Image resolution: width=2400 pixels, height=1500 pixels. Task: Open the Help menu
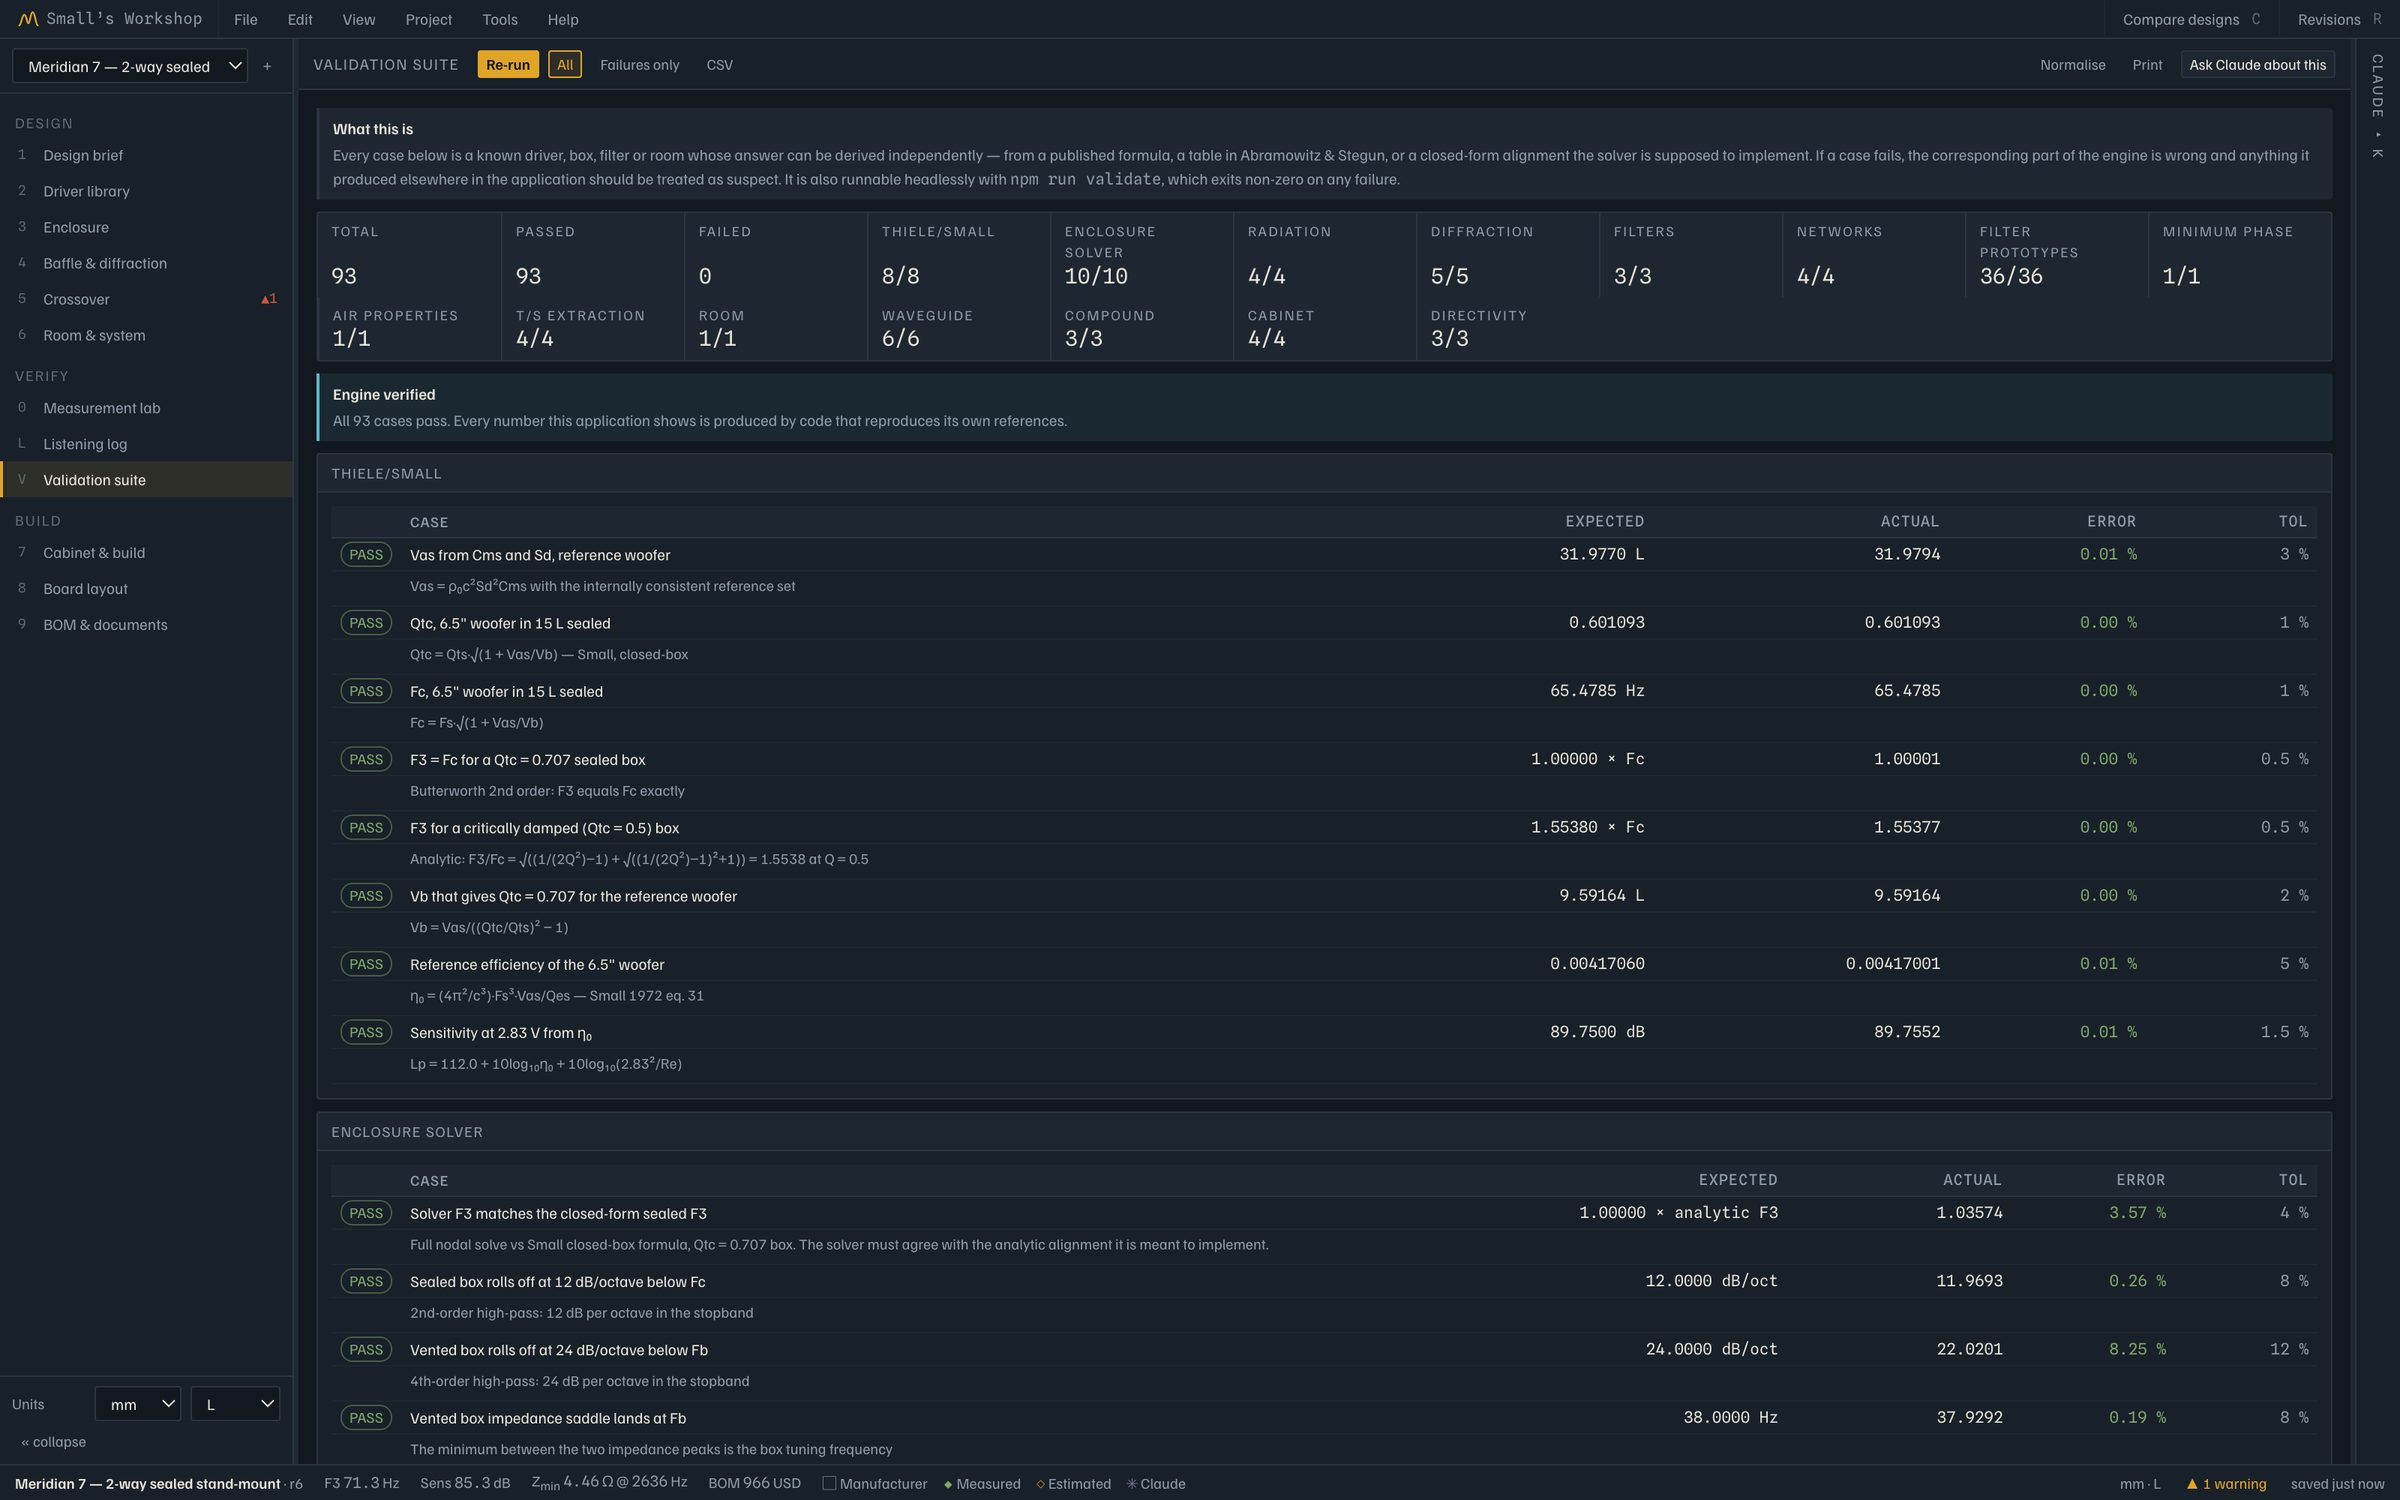tap(563, 19)
